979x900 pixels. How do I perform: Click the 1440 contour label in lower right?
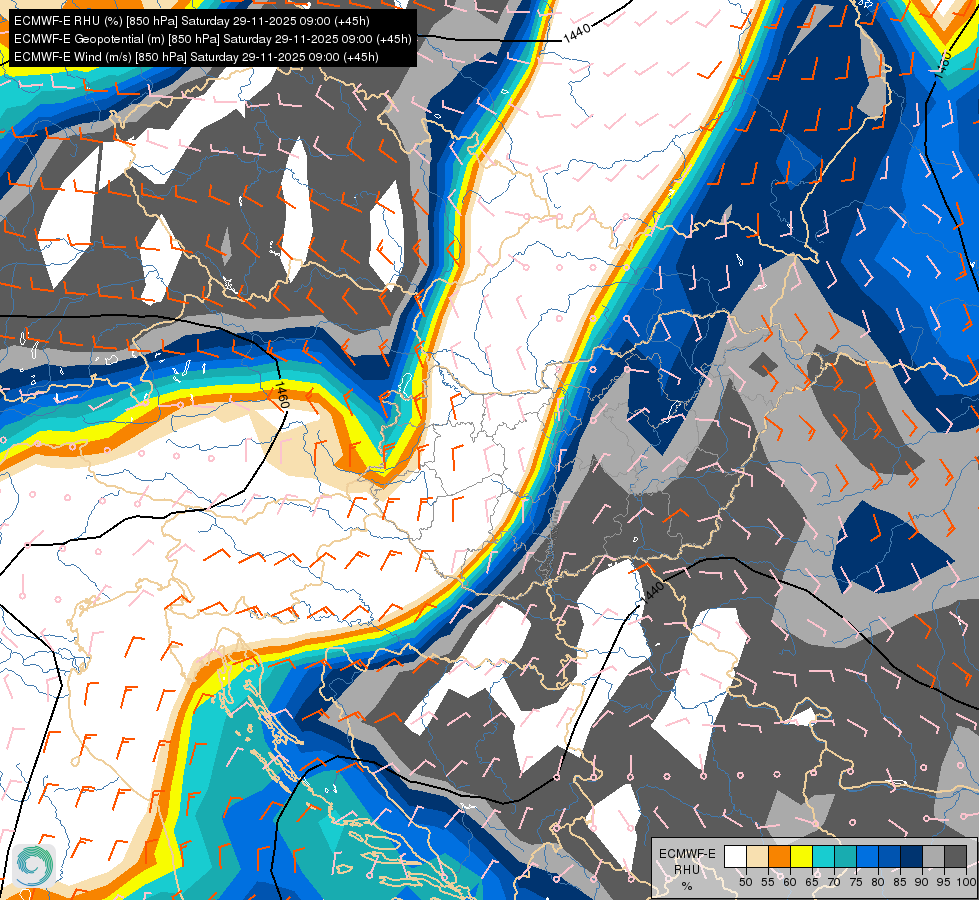pyautogui.click(x=652, y=591)
